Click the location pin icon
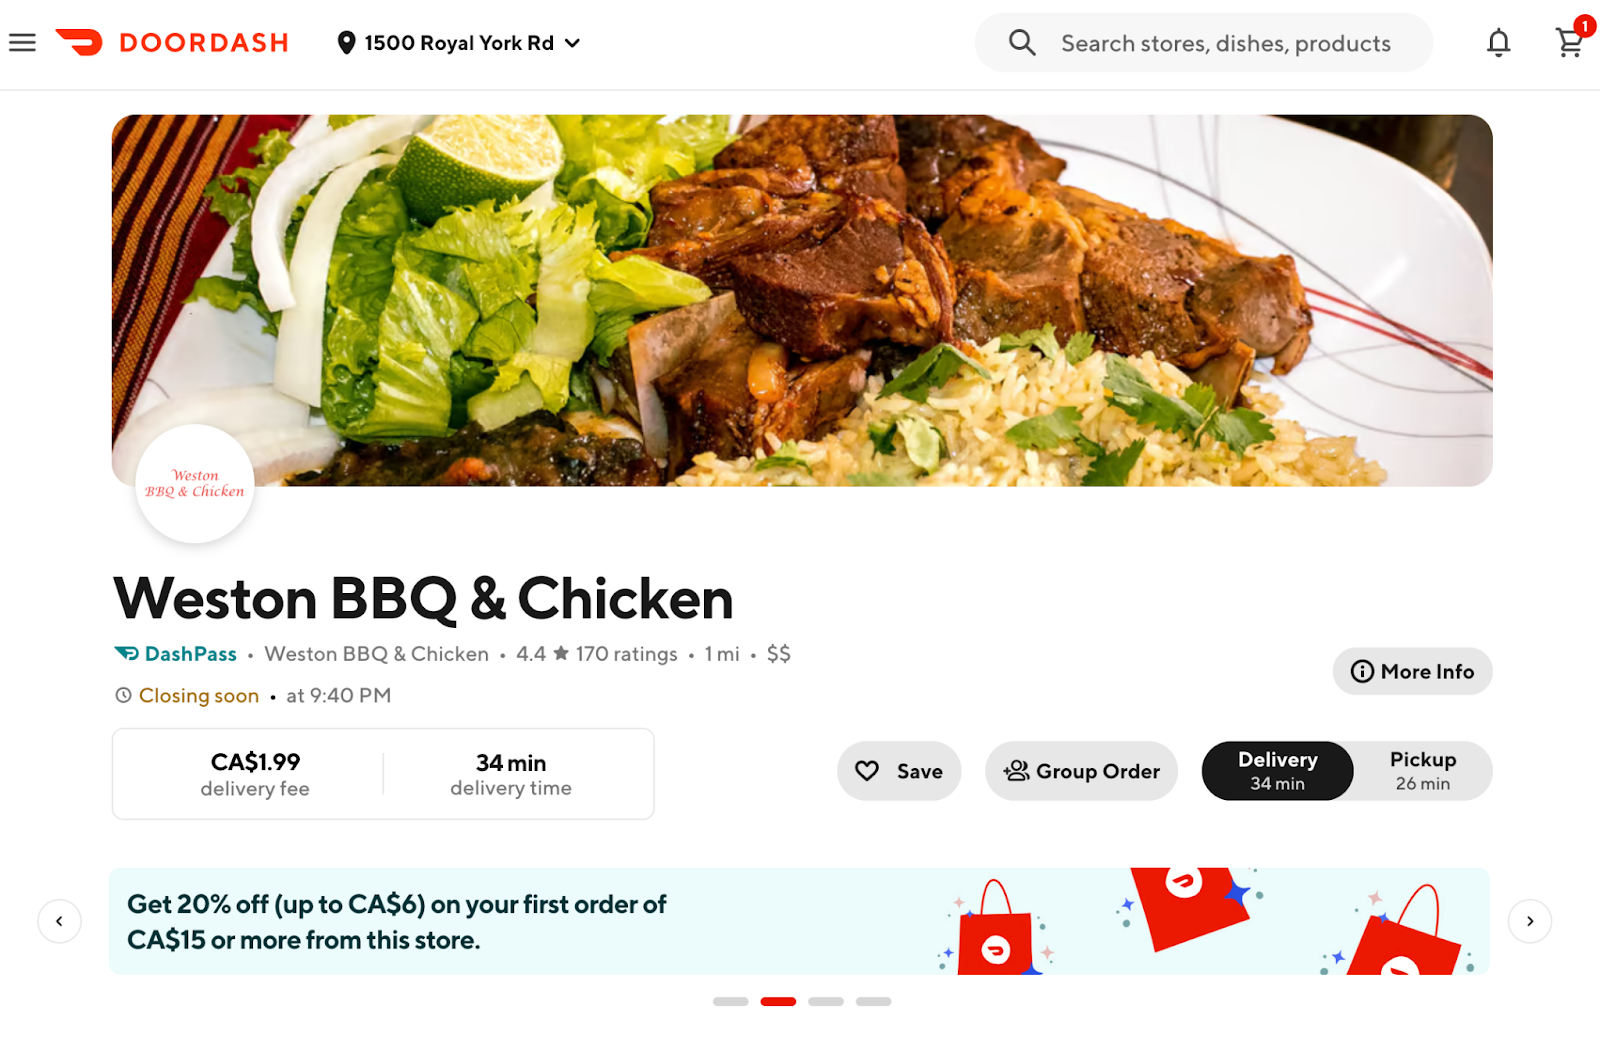The image size is (1600, 1039). tap(346, 43)
